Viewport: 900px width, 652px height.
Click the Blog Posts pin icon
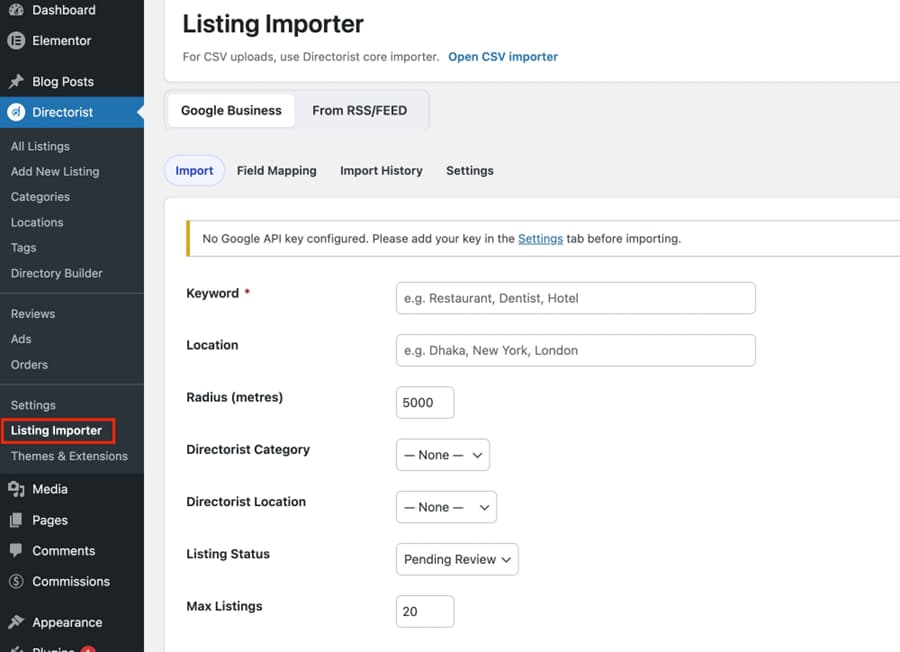click(16, 82)
